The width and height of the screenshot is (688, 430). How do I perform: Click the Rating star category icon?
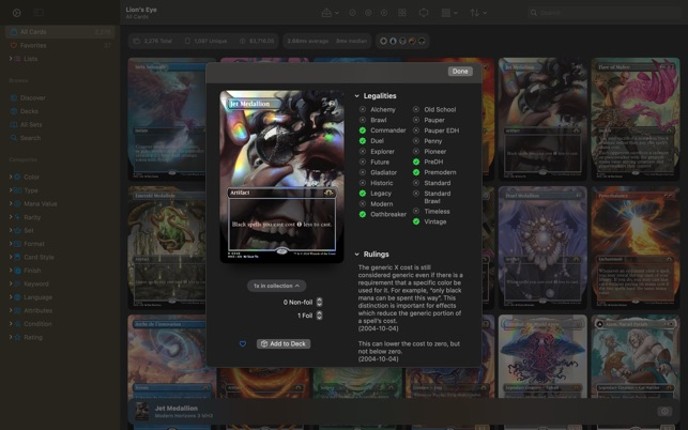tap(18, 337)
